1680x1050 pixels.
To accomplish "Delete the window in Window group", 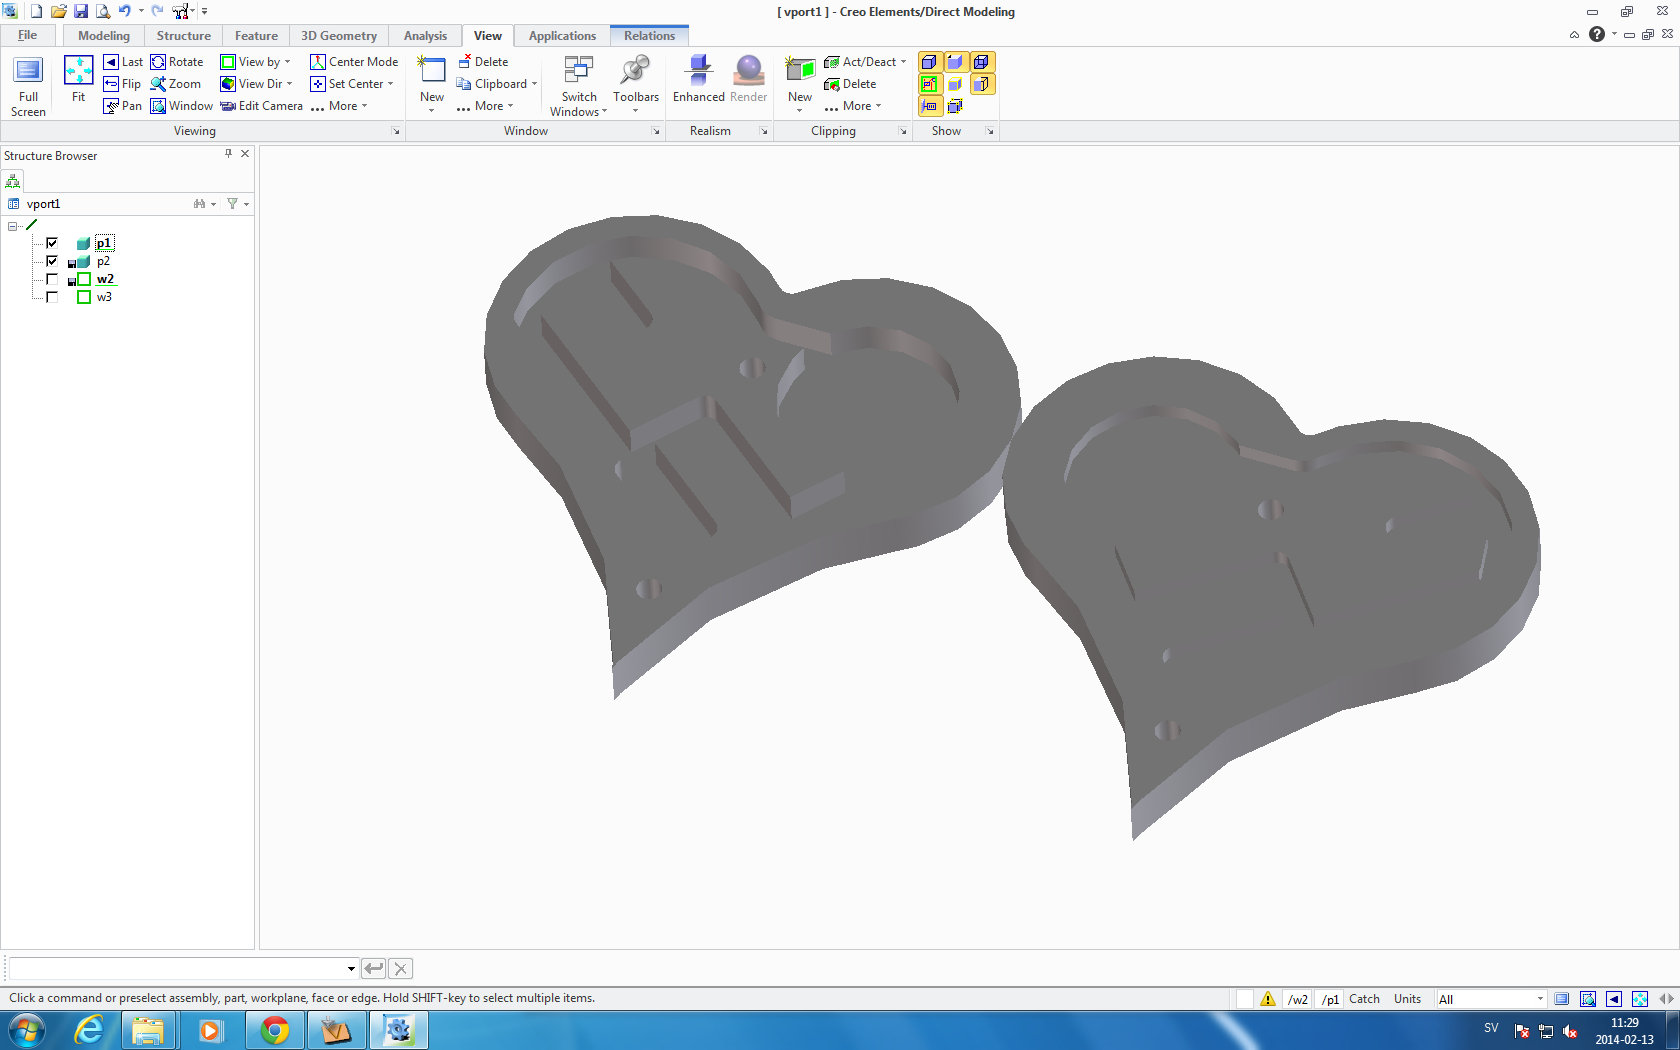I will pos(483,62).
